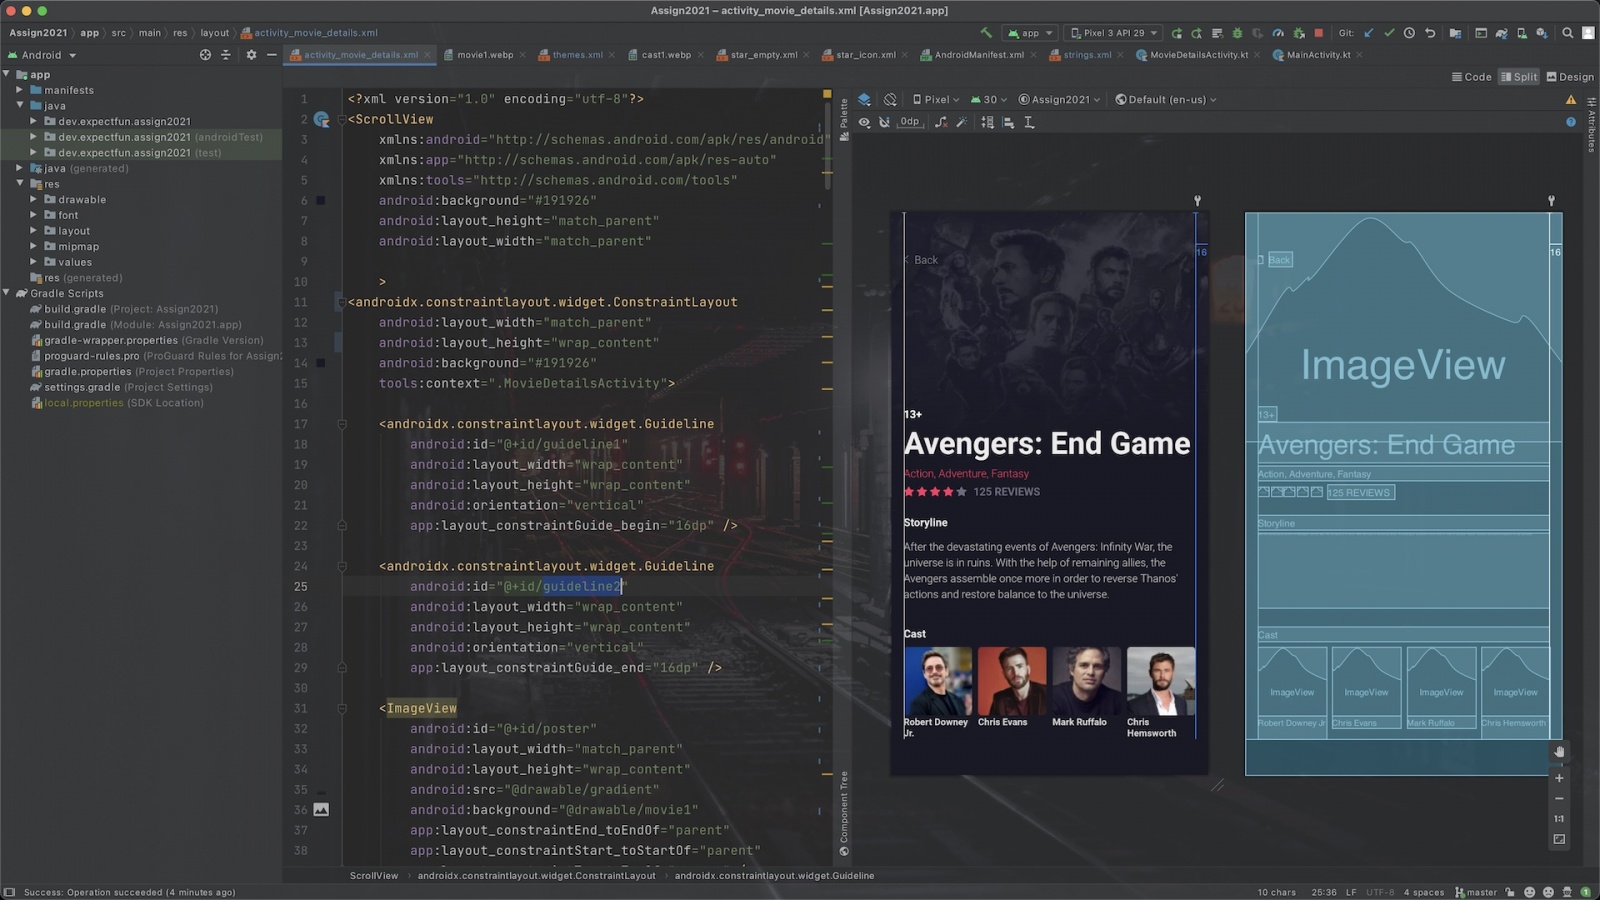The image size is (1600, 900).
Task: Hide the Project tool window
Action: tap(271, 55)
